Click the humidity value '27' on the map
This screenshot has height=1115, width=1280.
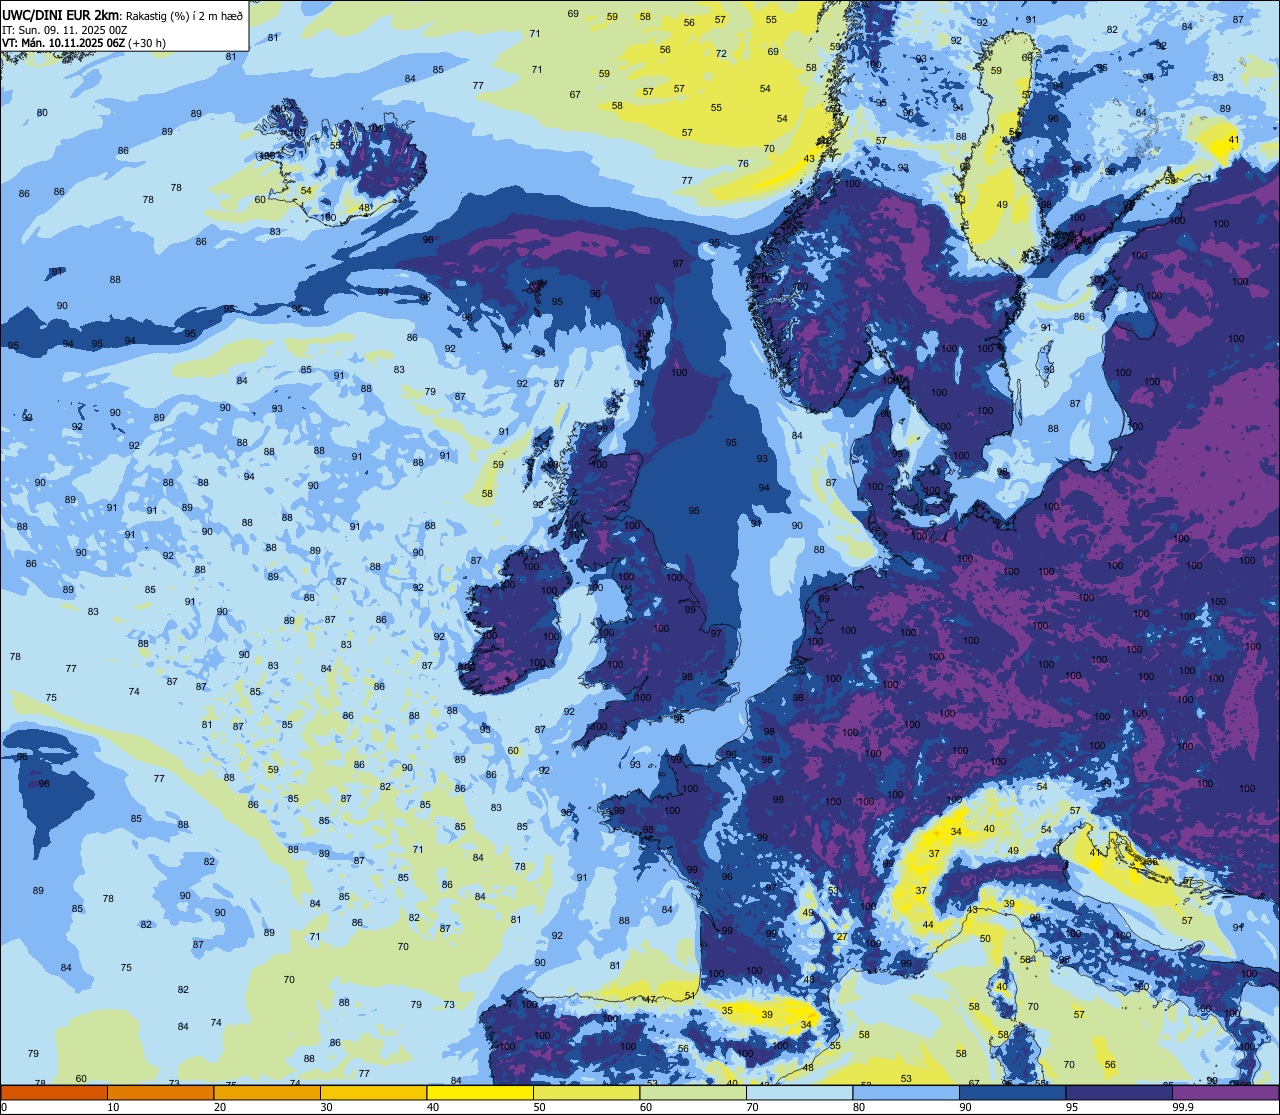[842, 937]
